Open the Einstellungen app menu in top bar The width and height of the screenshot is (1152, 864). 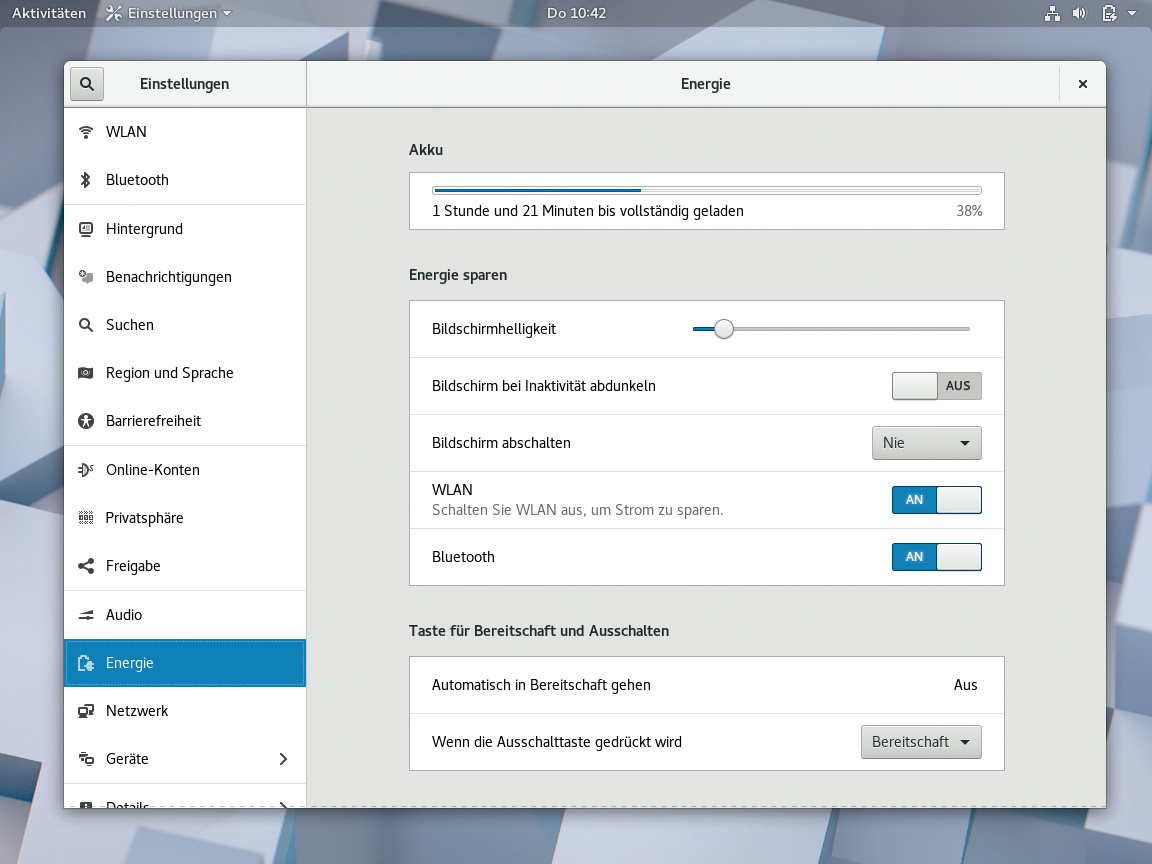168,13
